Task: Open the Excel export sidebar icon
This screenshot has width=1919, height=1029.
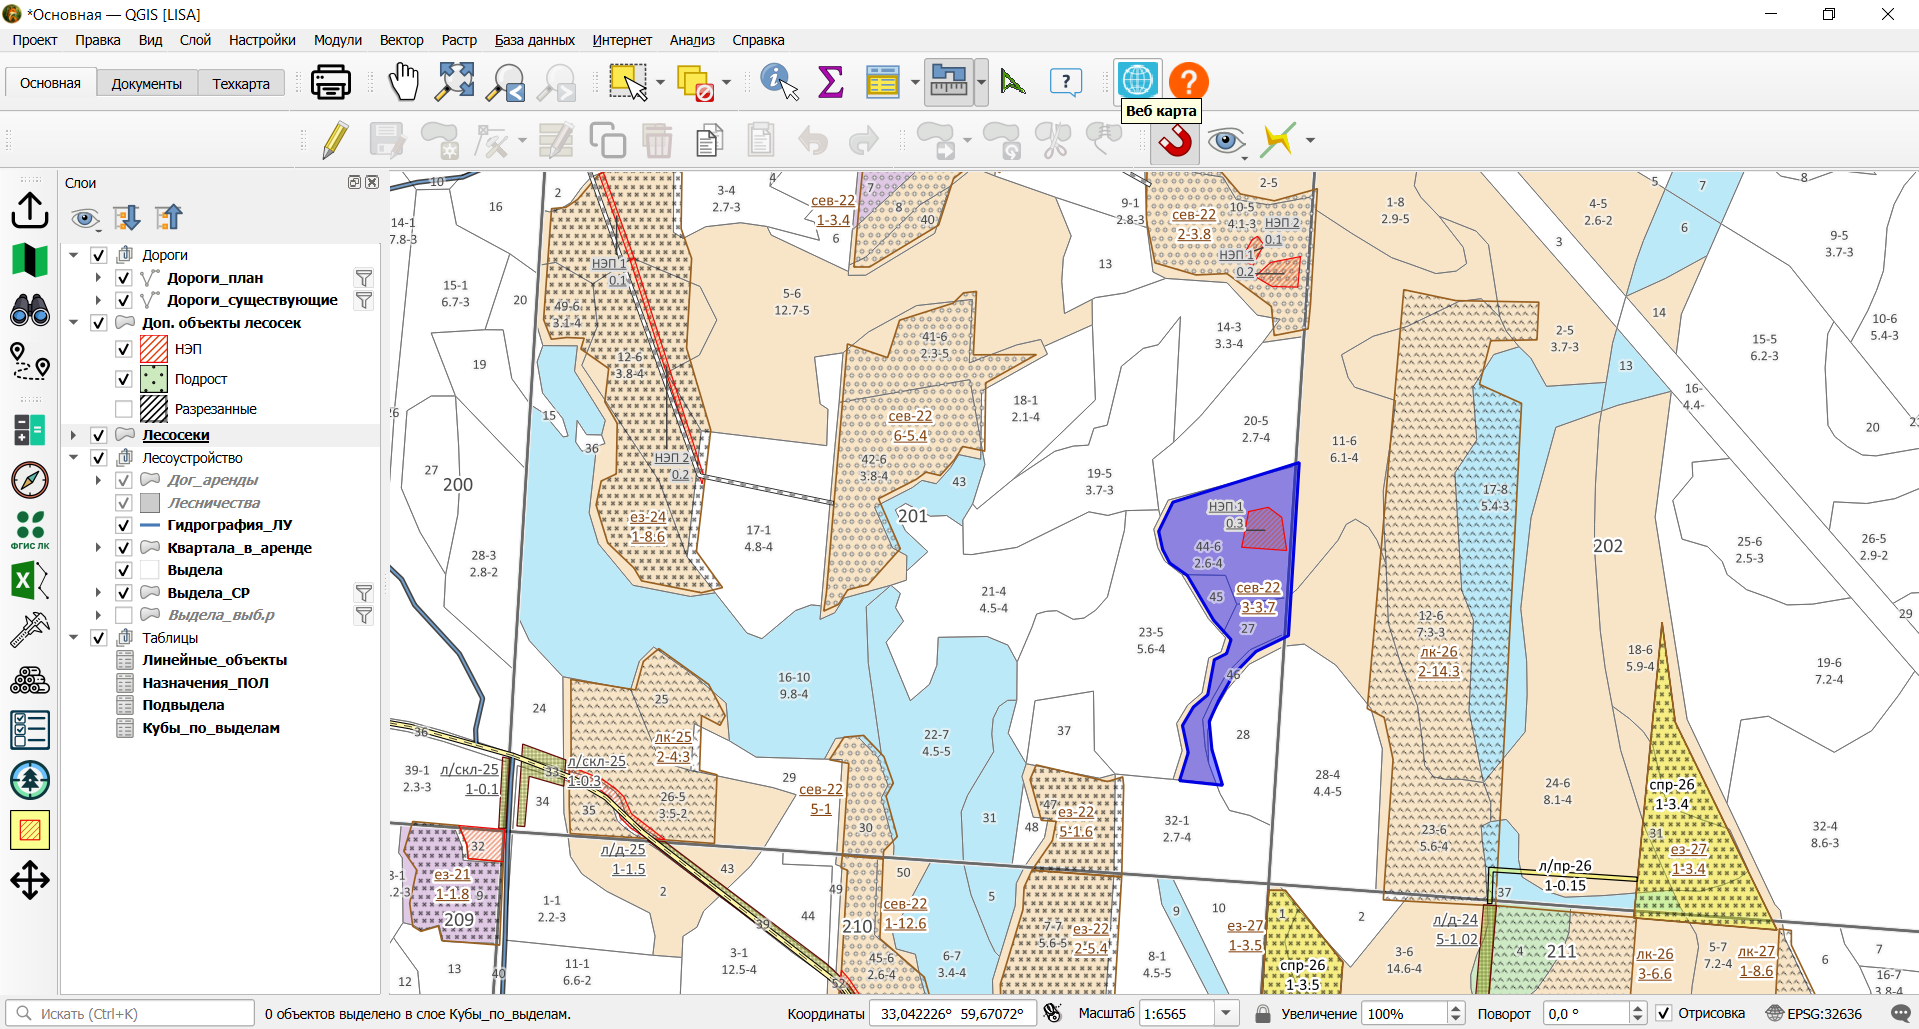Action: click(x=30, y=580)
